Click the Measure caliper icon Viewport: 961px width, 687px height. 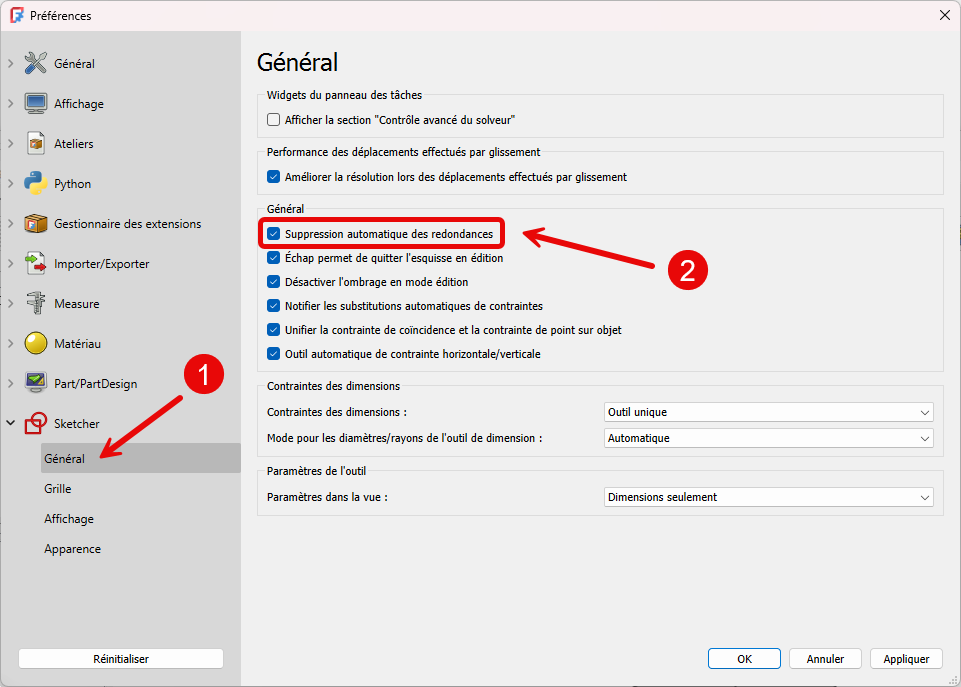point(36,303)
